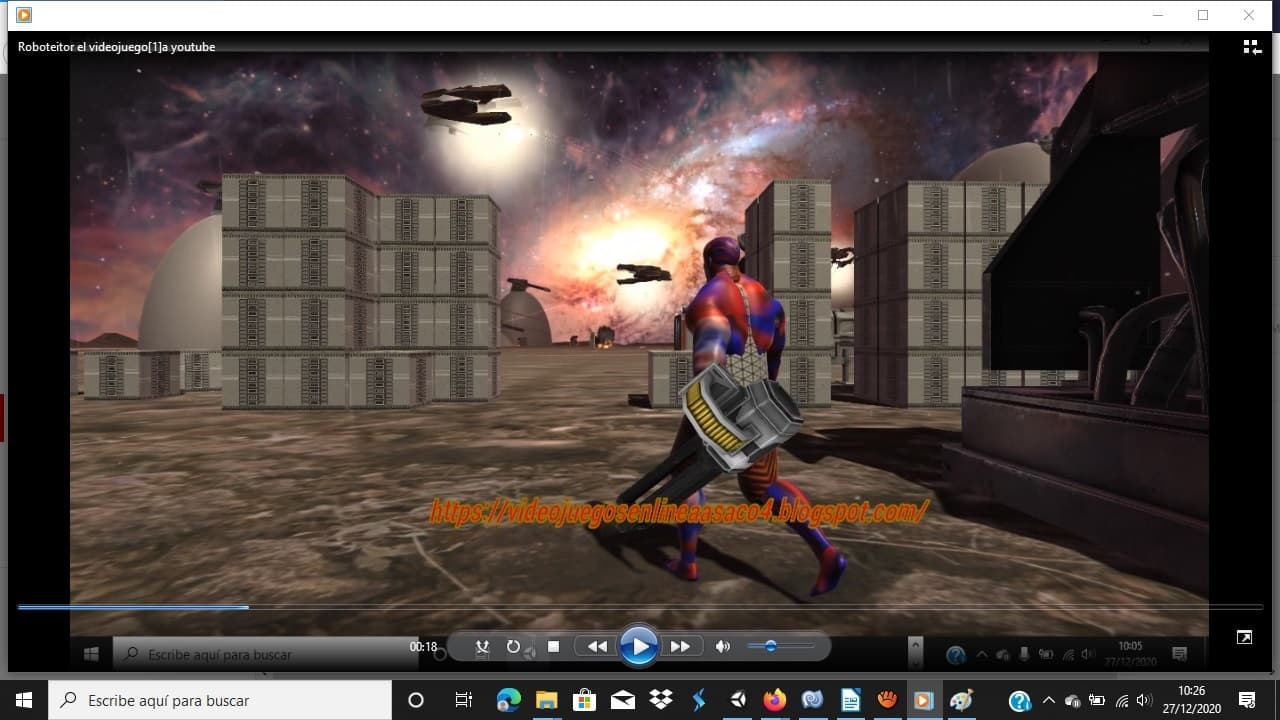Launch Firefox from the taskbar
This screenshot has height=720, width=1280.
pos(775,700)
